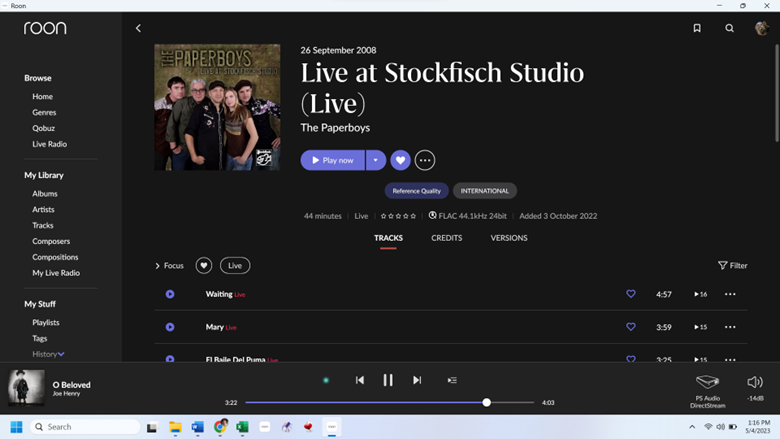
Task: Open File Explorer from taskbar
Action: pos(175,427)
